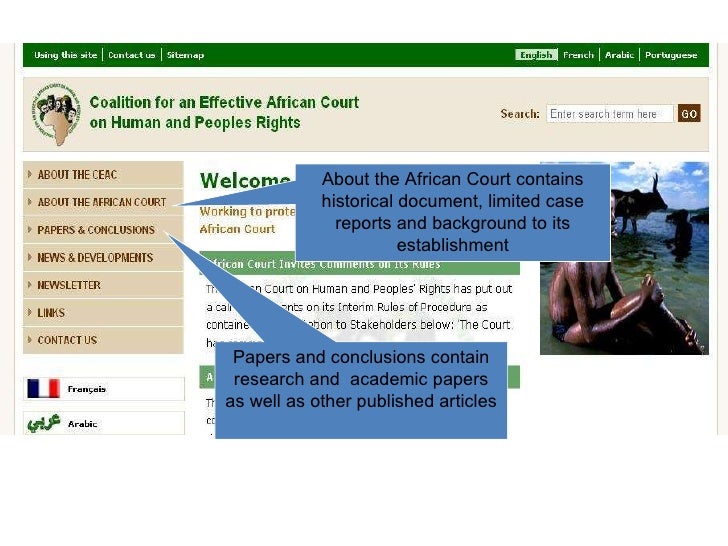This screenshot has width=728, height=546.
Task: Switch site language to Arabic in top bar
Action: coord(619,55)
